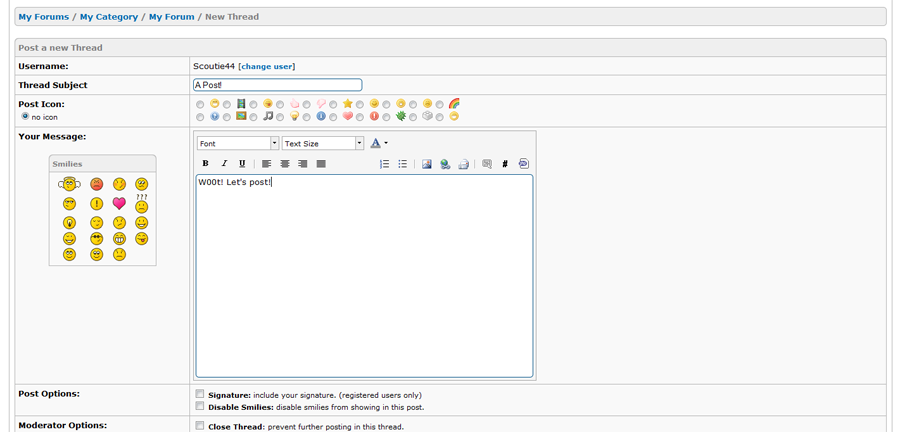Click the 'change user' link
900x432 pixels.
(267, 66)
